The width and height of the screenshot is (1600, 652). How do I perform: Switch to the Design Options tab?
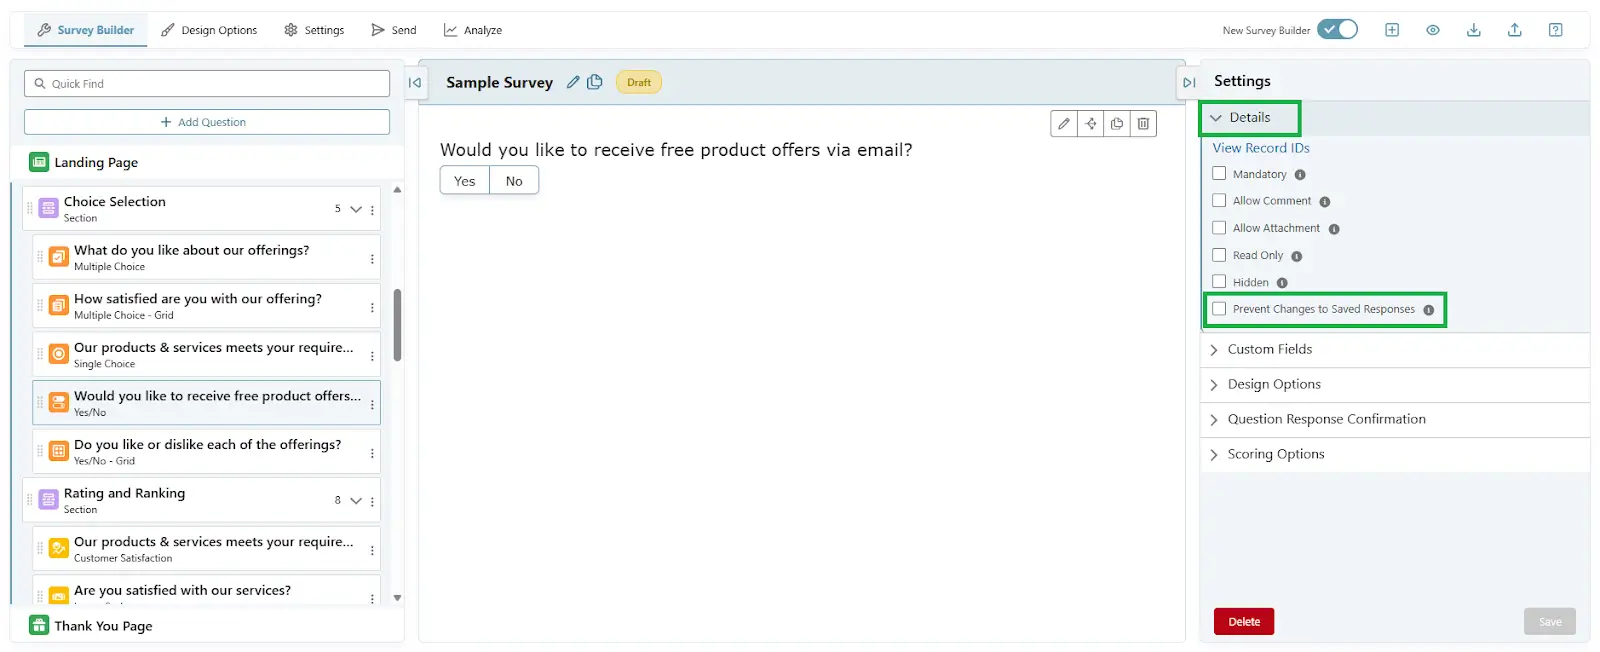pyautogui.click(x=210, y=30)
